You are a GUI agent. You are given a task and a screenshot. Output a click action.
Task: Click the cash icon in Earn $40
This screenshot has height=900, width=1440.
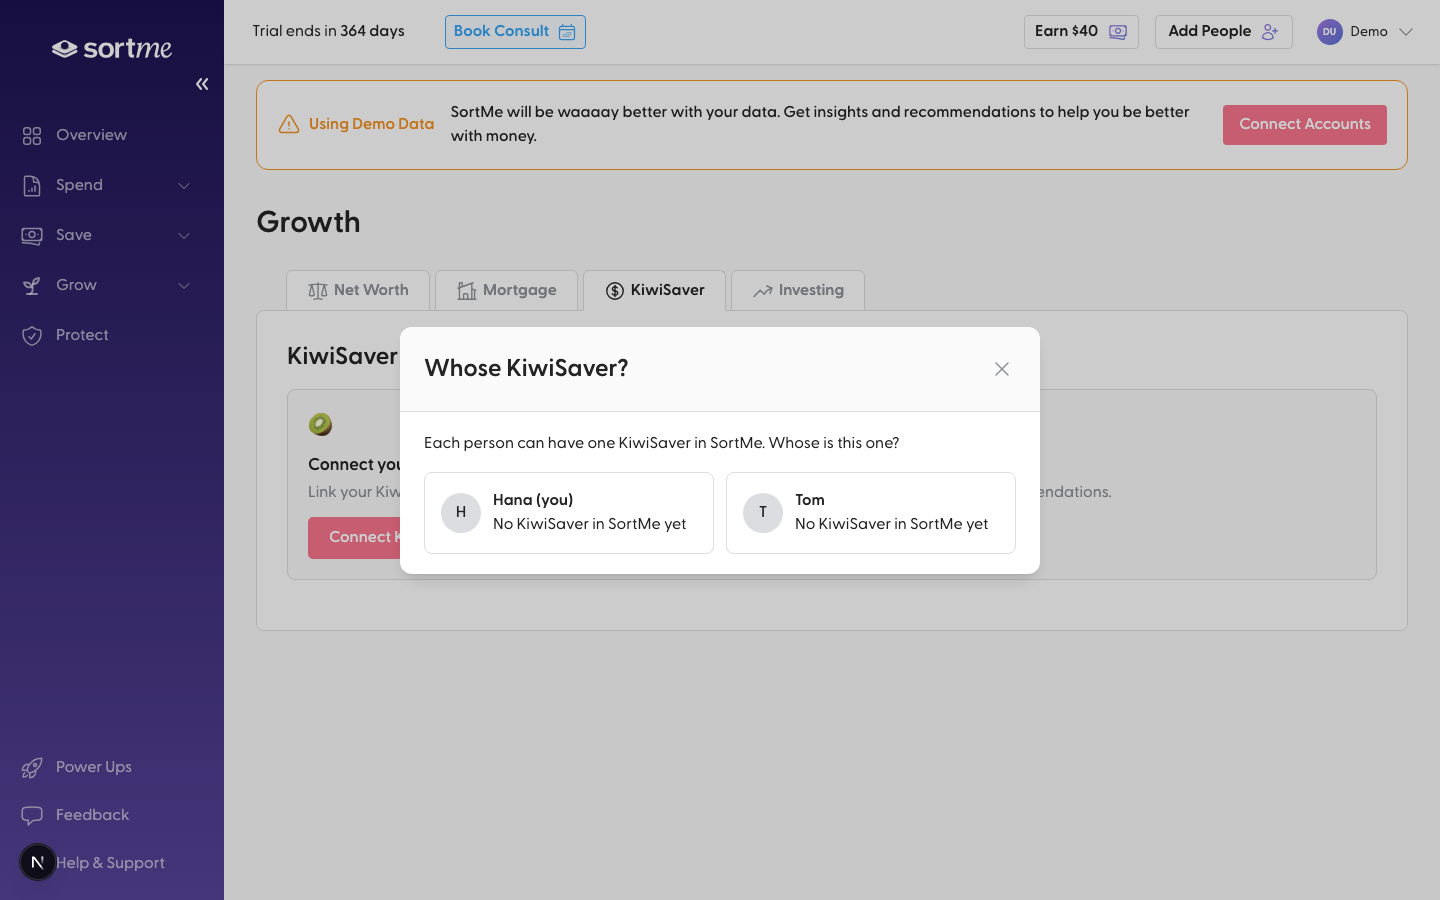[1118, 32]
